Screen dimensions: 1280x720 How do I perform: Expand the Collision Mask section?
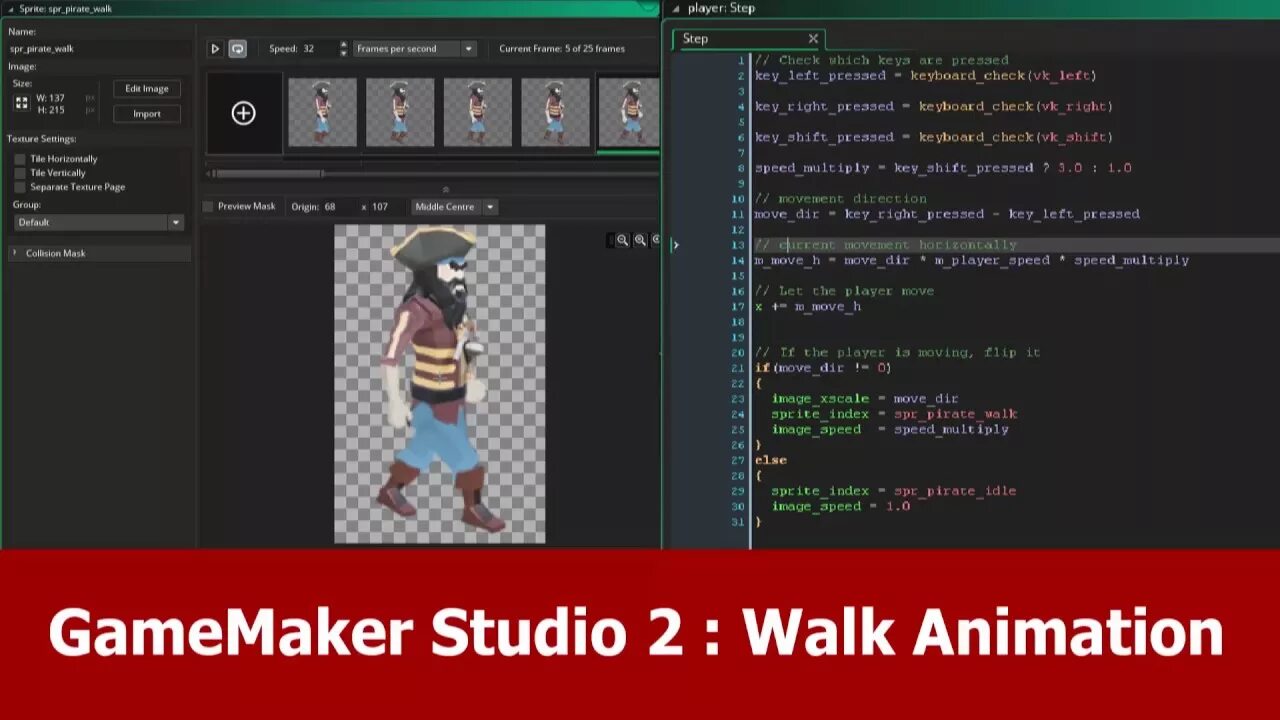[x=98, y=253]
